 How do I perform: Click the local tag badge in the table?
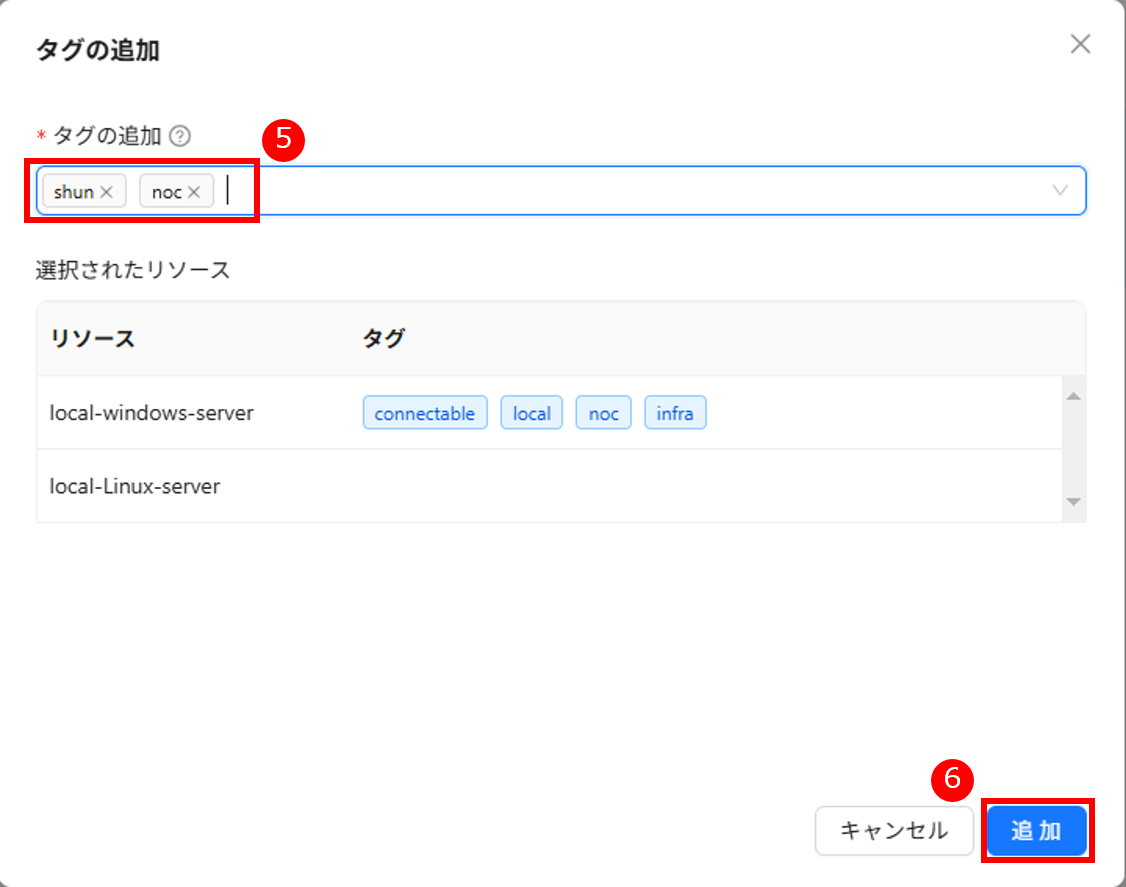tap(531, 413)
